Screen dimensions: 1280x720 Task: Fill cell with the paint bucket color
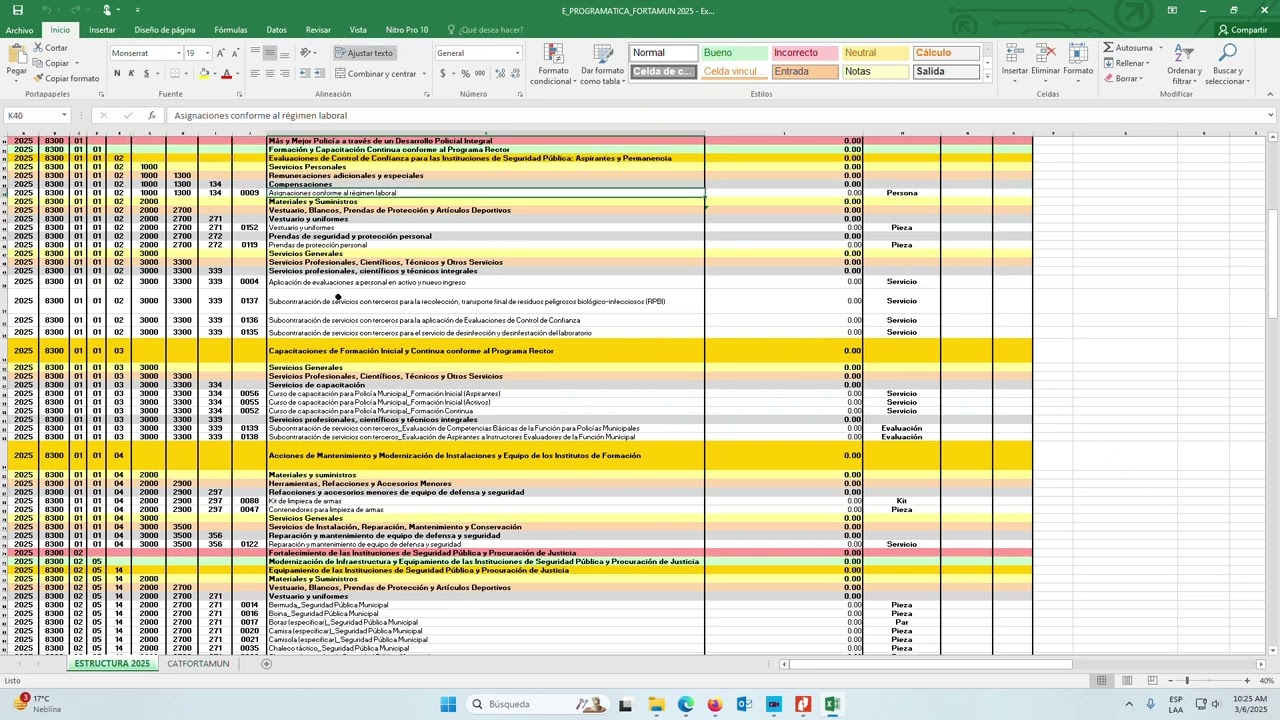click(204, 73)
